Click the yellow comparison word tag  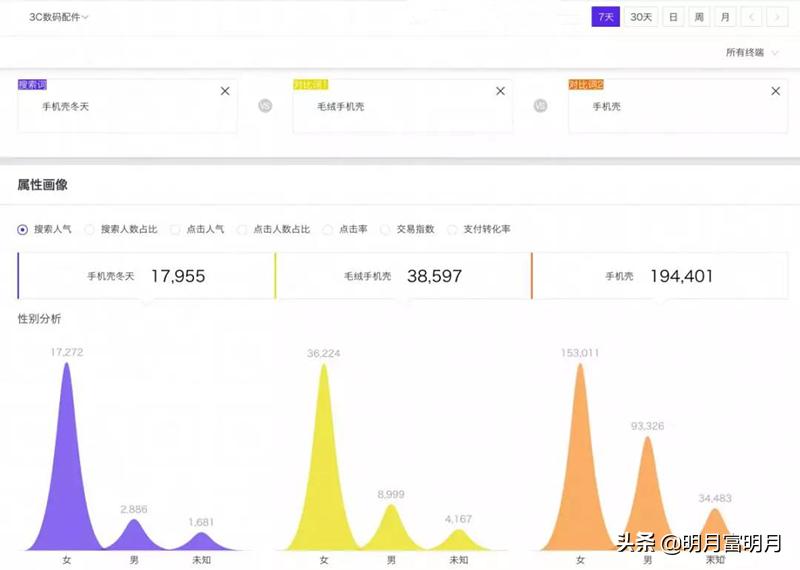tap(310, 85)
